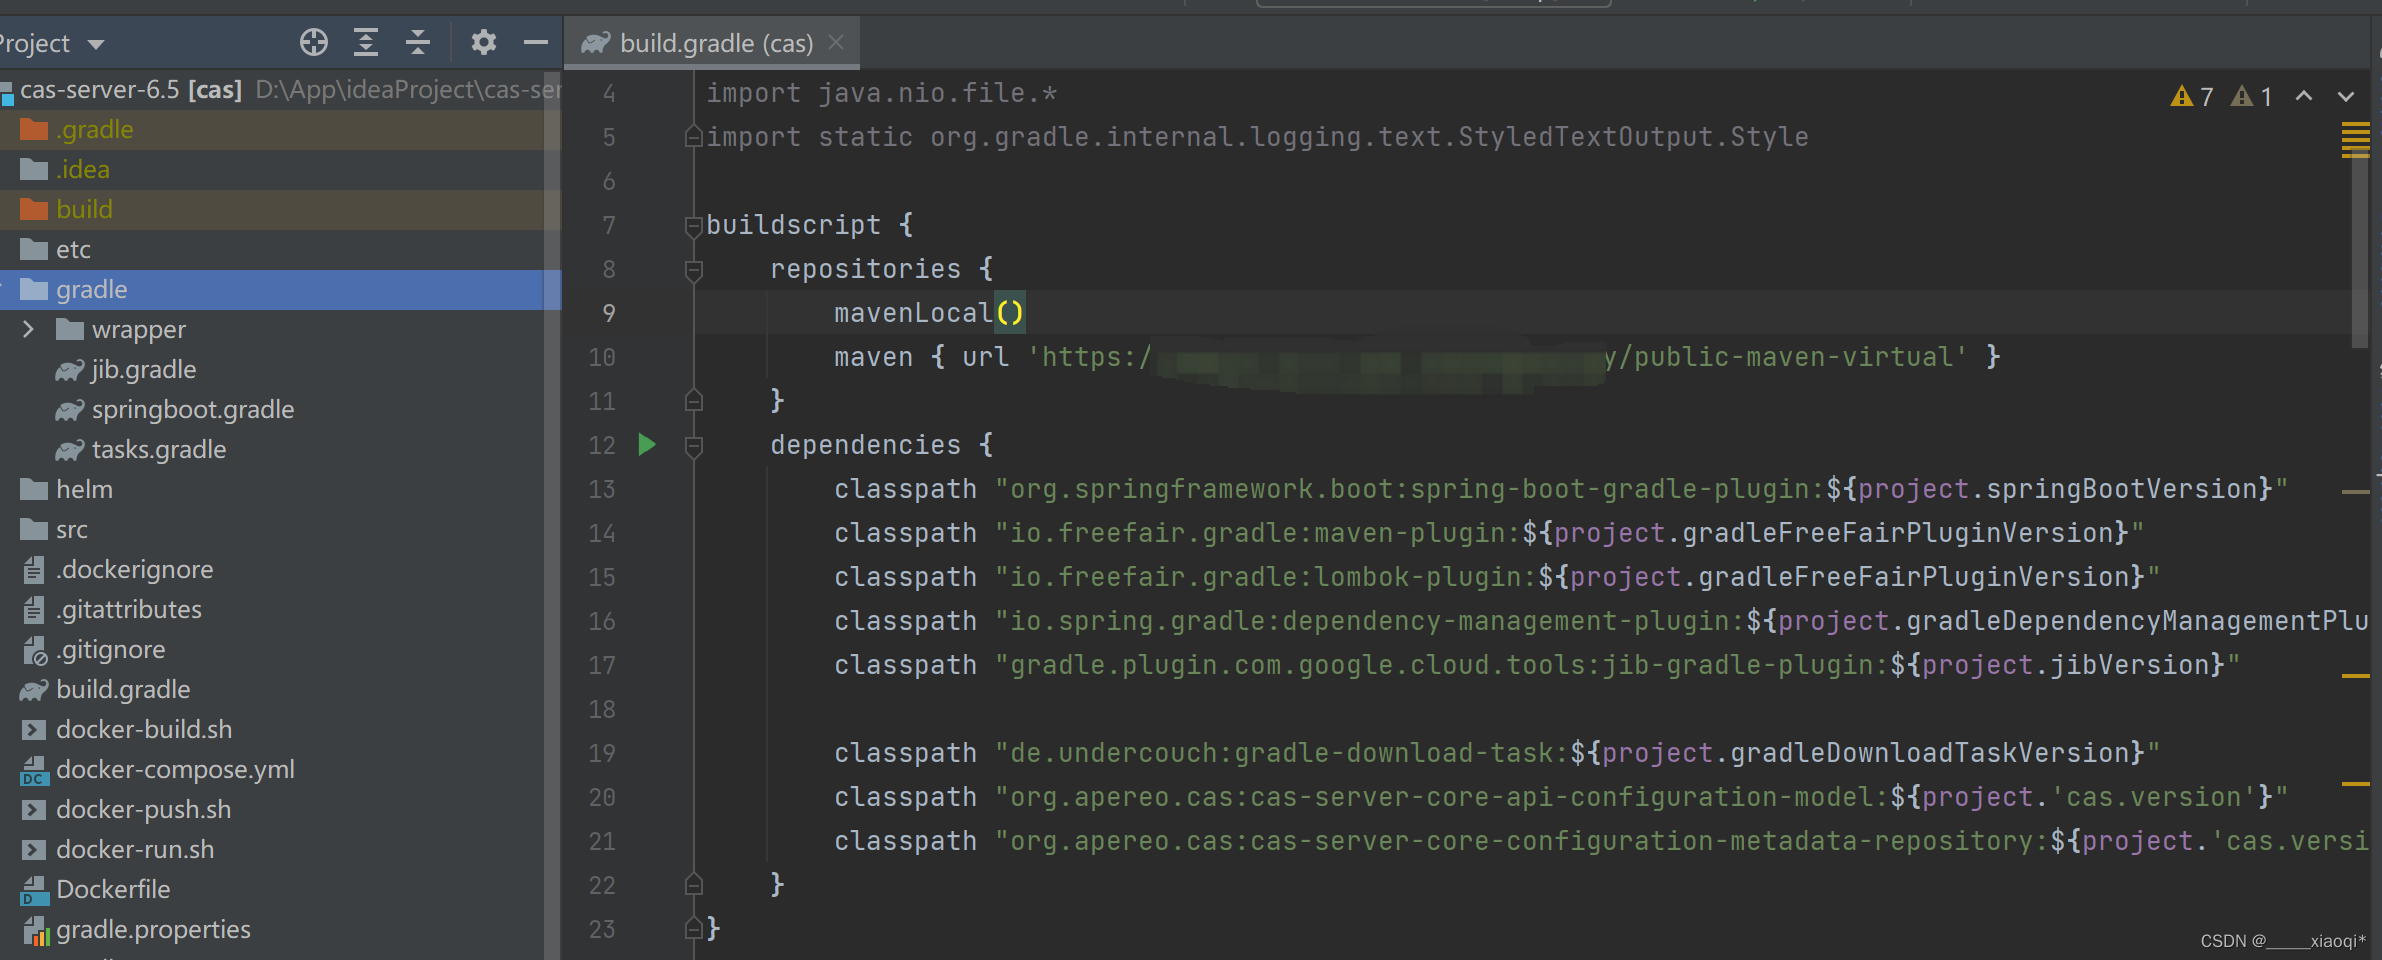The width and height of the screenshot is (2382, 960).
Task: Go to next highlighted error arrow
Action: pyautogui.click(x=2346, y=96)
